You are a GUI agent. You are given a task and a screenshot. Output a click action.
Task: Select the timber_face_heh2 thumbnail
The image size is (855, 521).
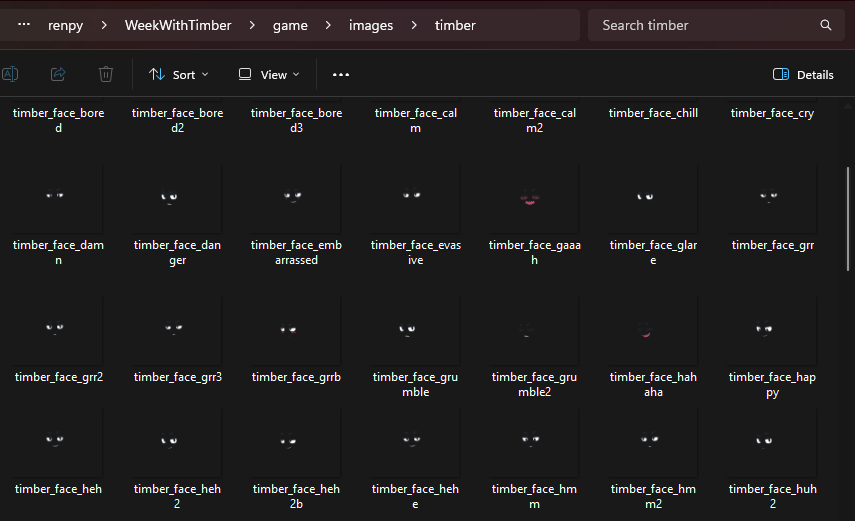pyautogui.click(x=177, y=442)
